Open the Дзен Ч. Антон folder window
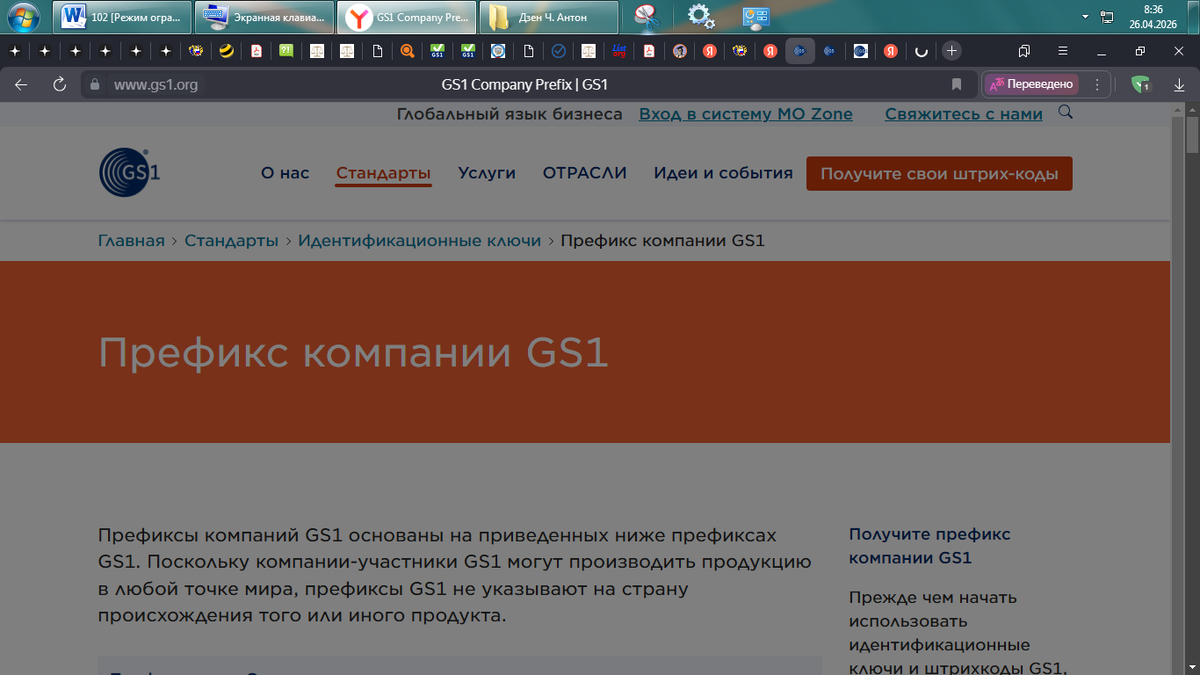The height and width of the screenshot is (675, 1200). pyautogui.click(x=549, y=16)
